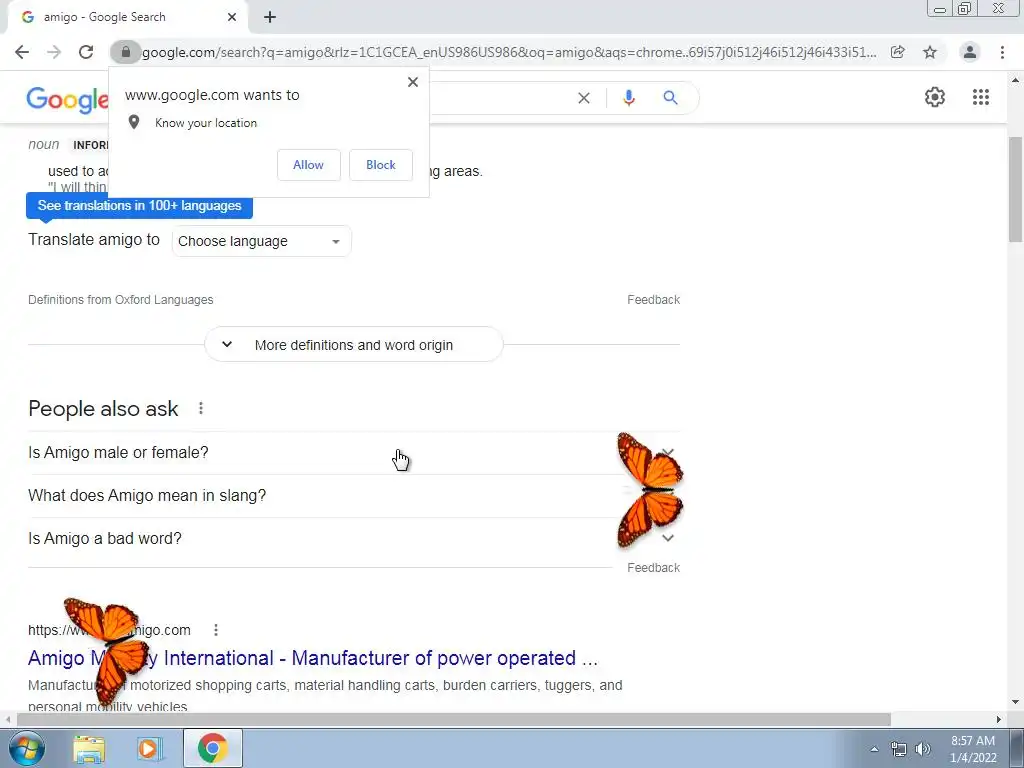Click See translations in 100+ languages tooltip
The width and height of the screenshot is (1024, 768).
139,205
